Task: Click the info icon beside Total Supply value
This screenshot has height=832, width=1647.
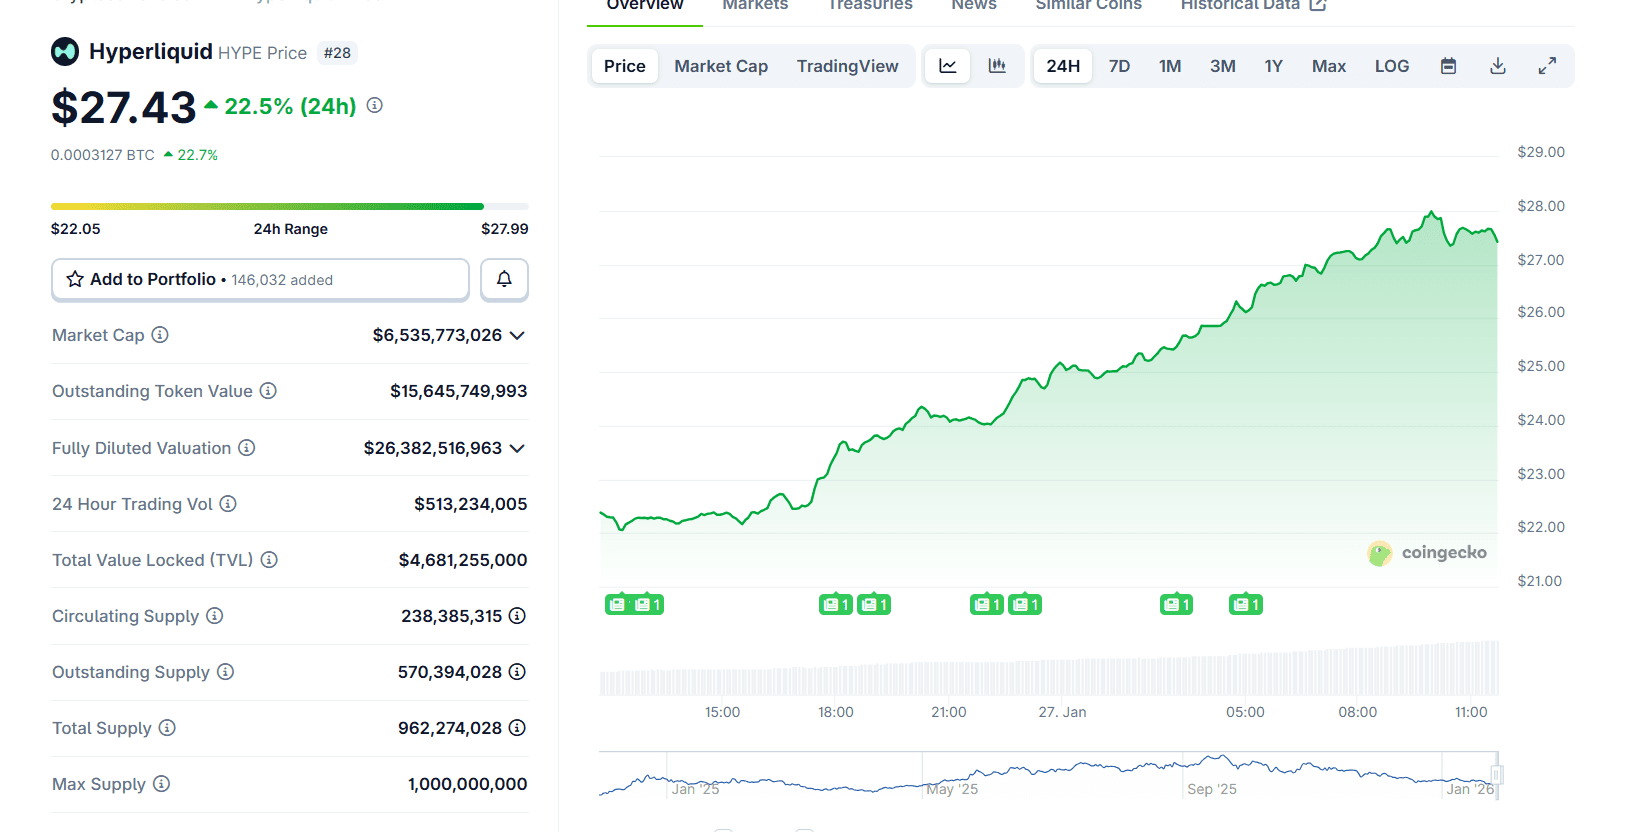Action: click(517, 728)
